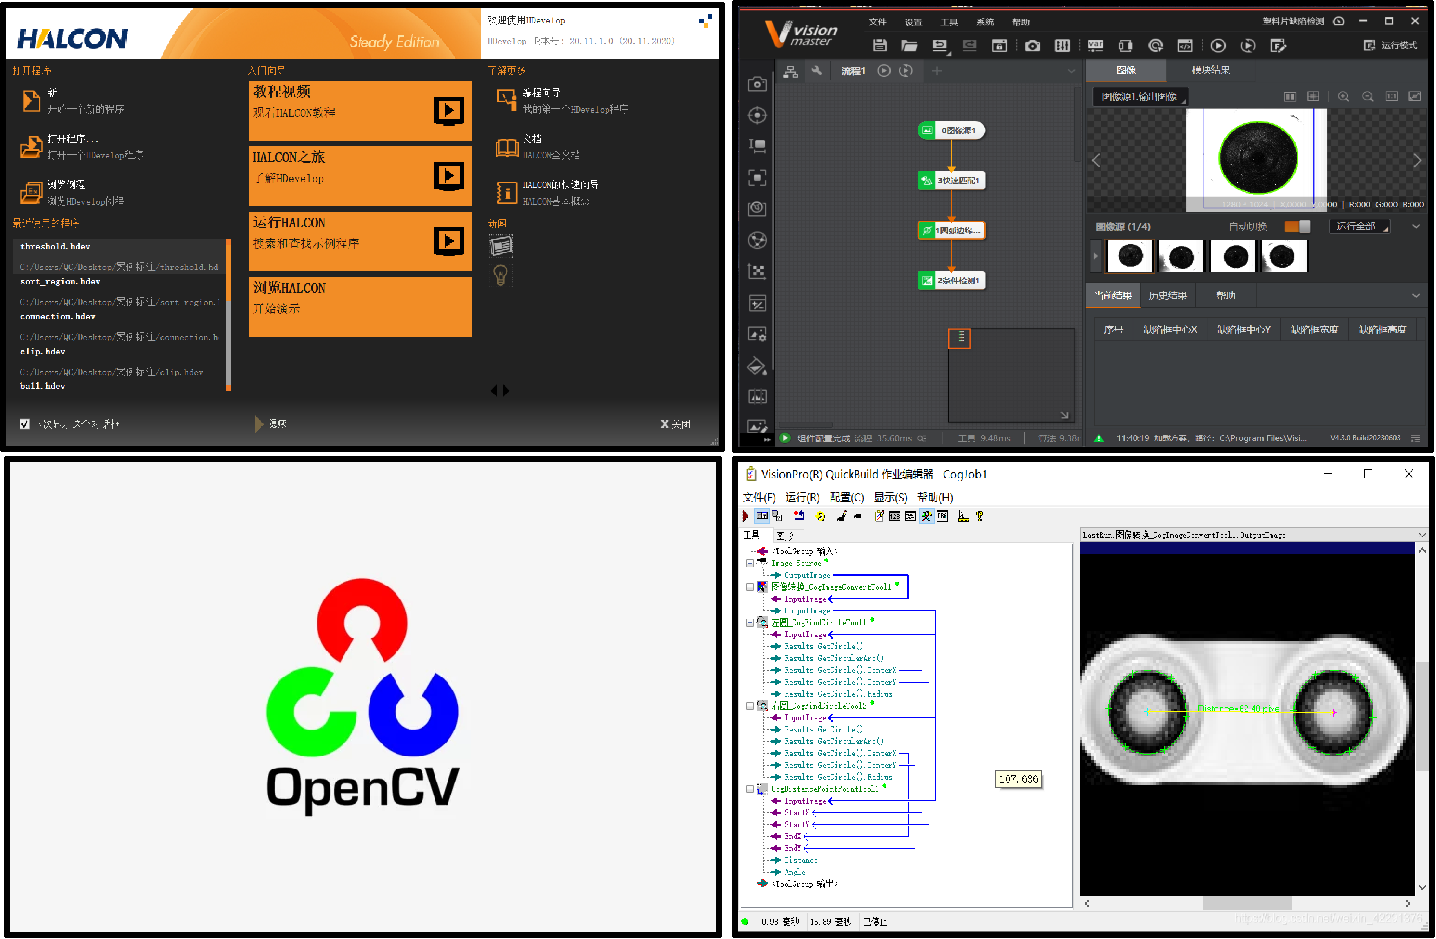This screenshot has width=1436, height=939.
Task: Select the second image thumbnail in VisionMaster
Action: point(1180,256)
